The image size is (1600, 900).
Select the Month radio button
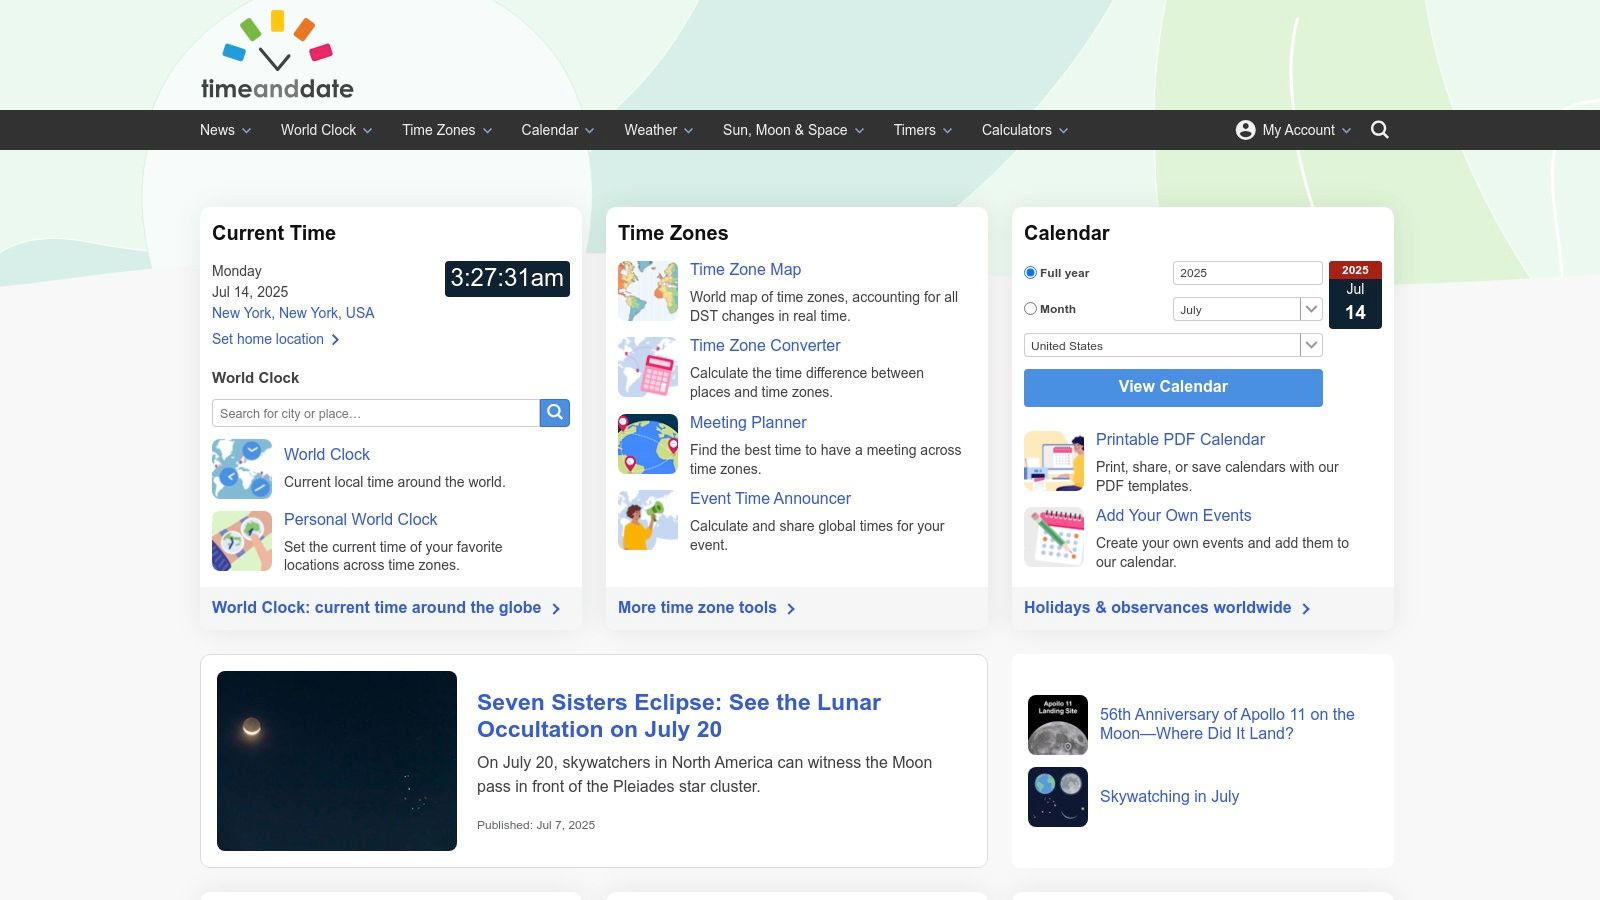1030,309
